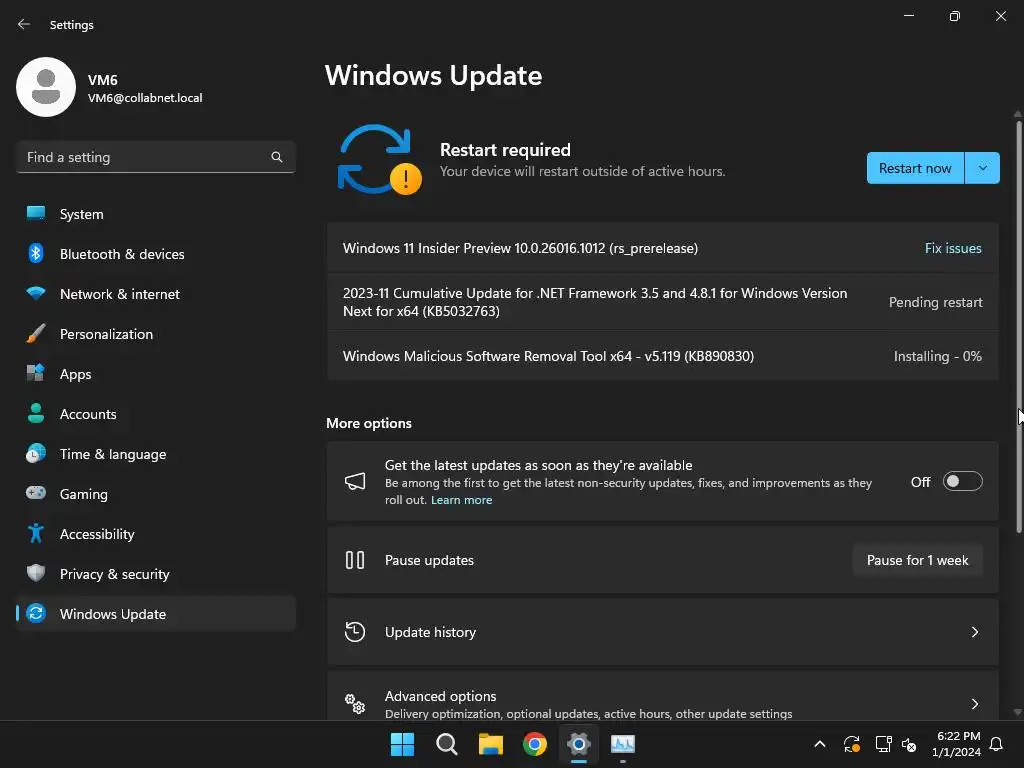The height and width of the screenshot is (768, 1024).
Task: Click the VM6 user avatar picture
Action: tap(46, 87)
